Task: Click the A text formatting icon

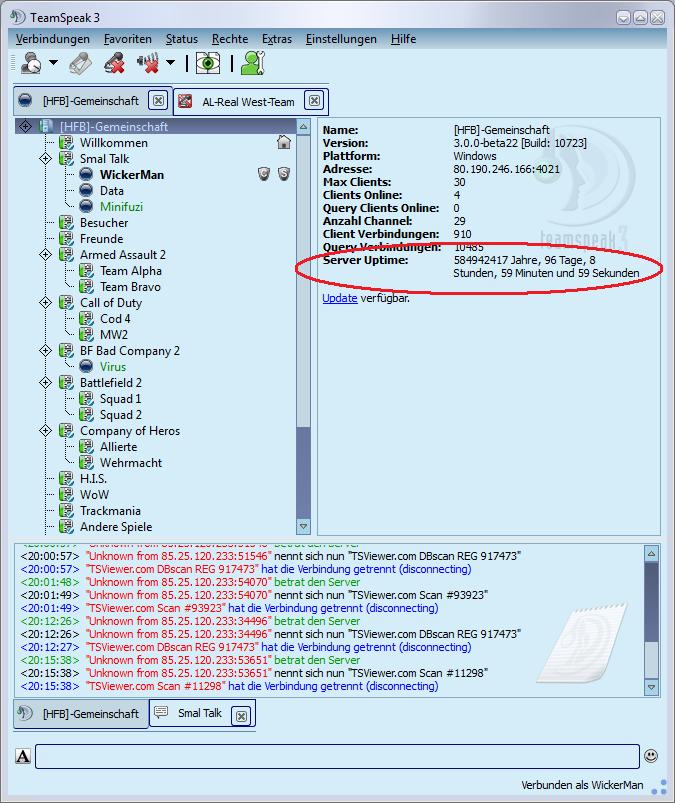Action: click(x=23, y=756)
